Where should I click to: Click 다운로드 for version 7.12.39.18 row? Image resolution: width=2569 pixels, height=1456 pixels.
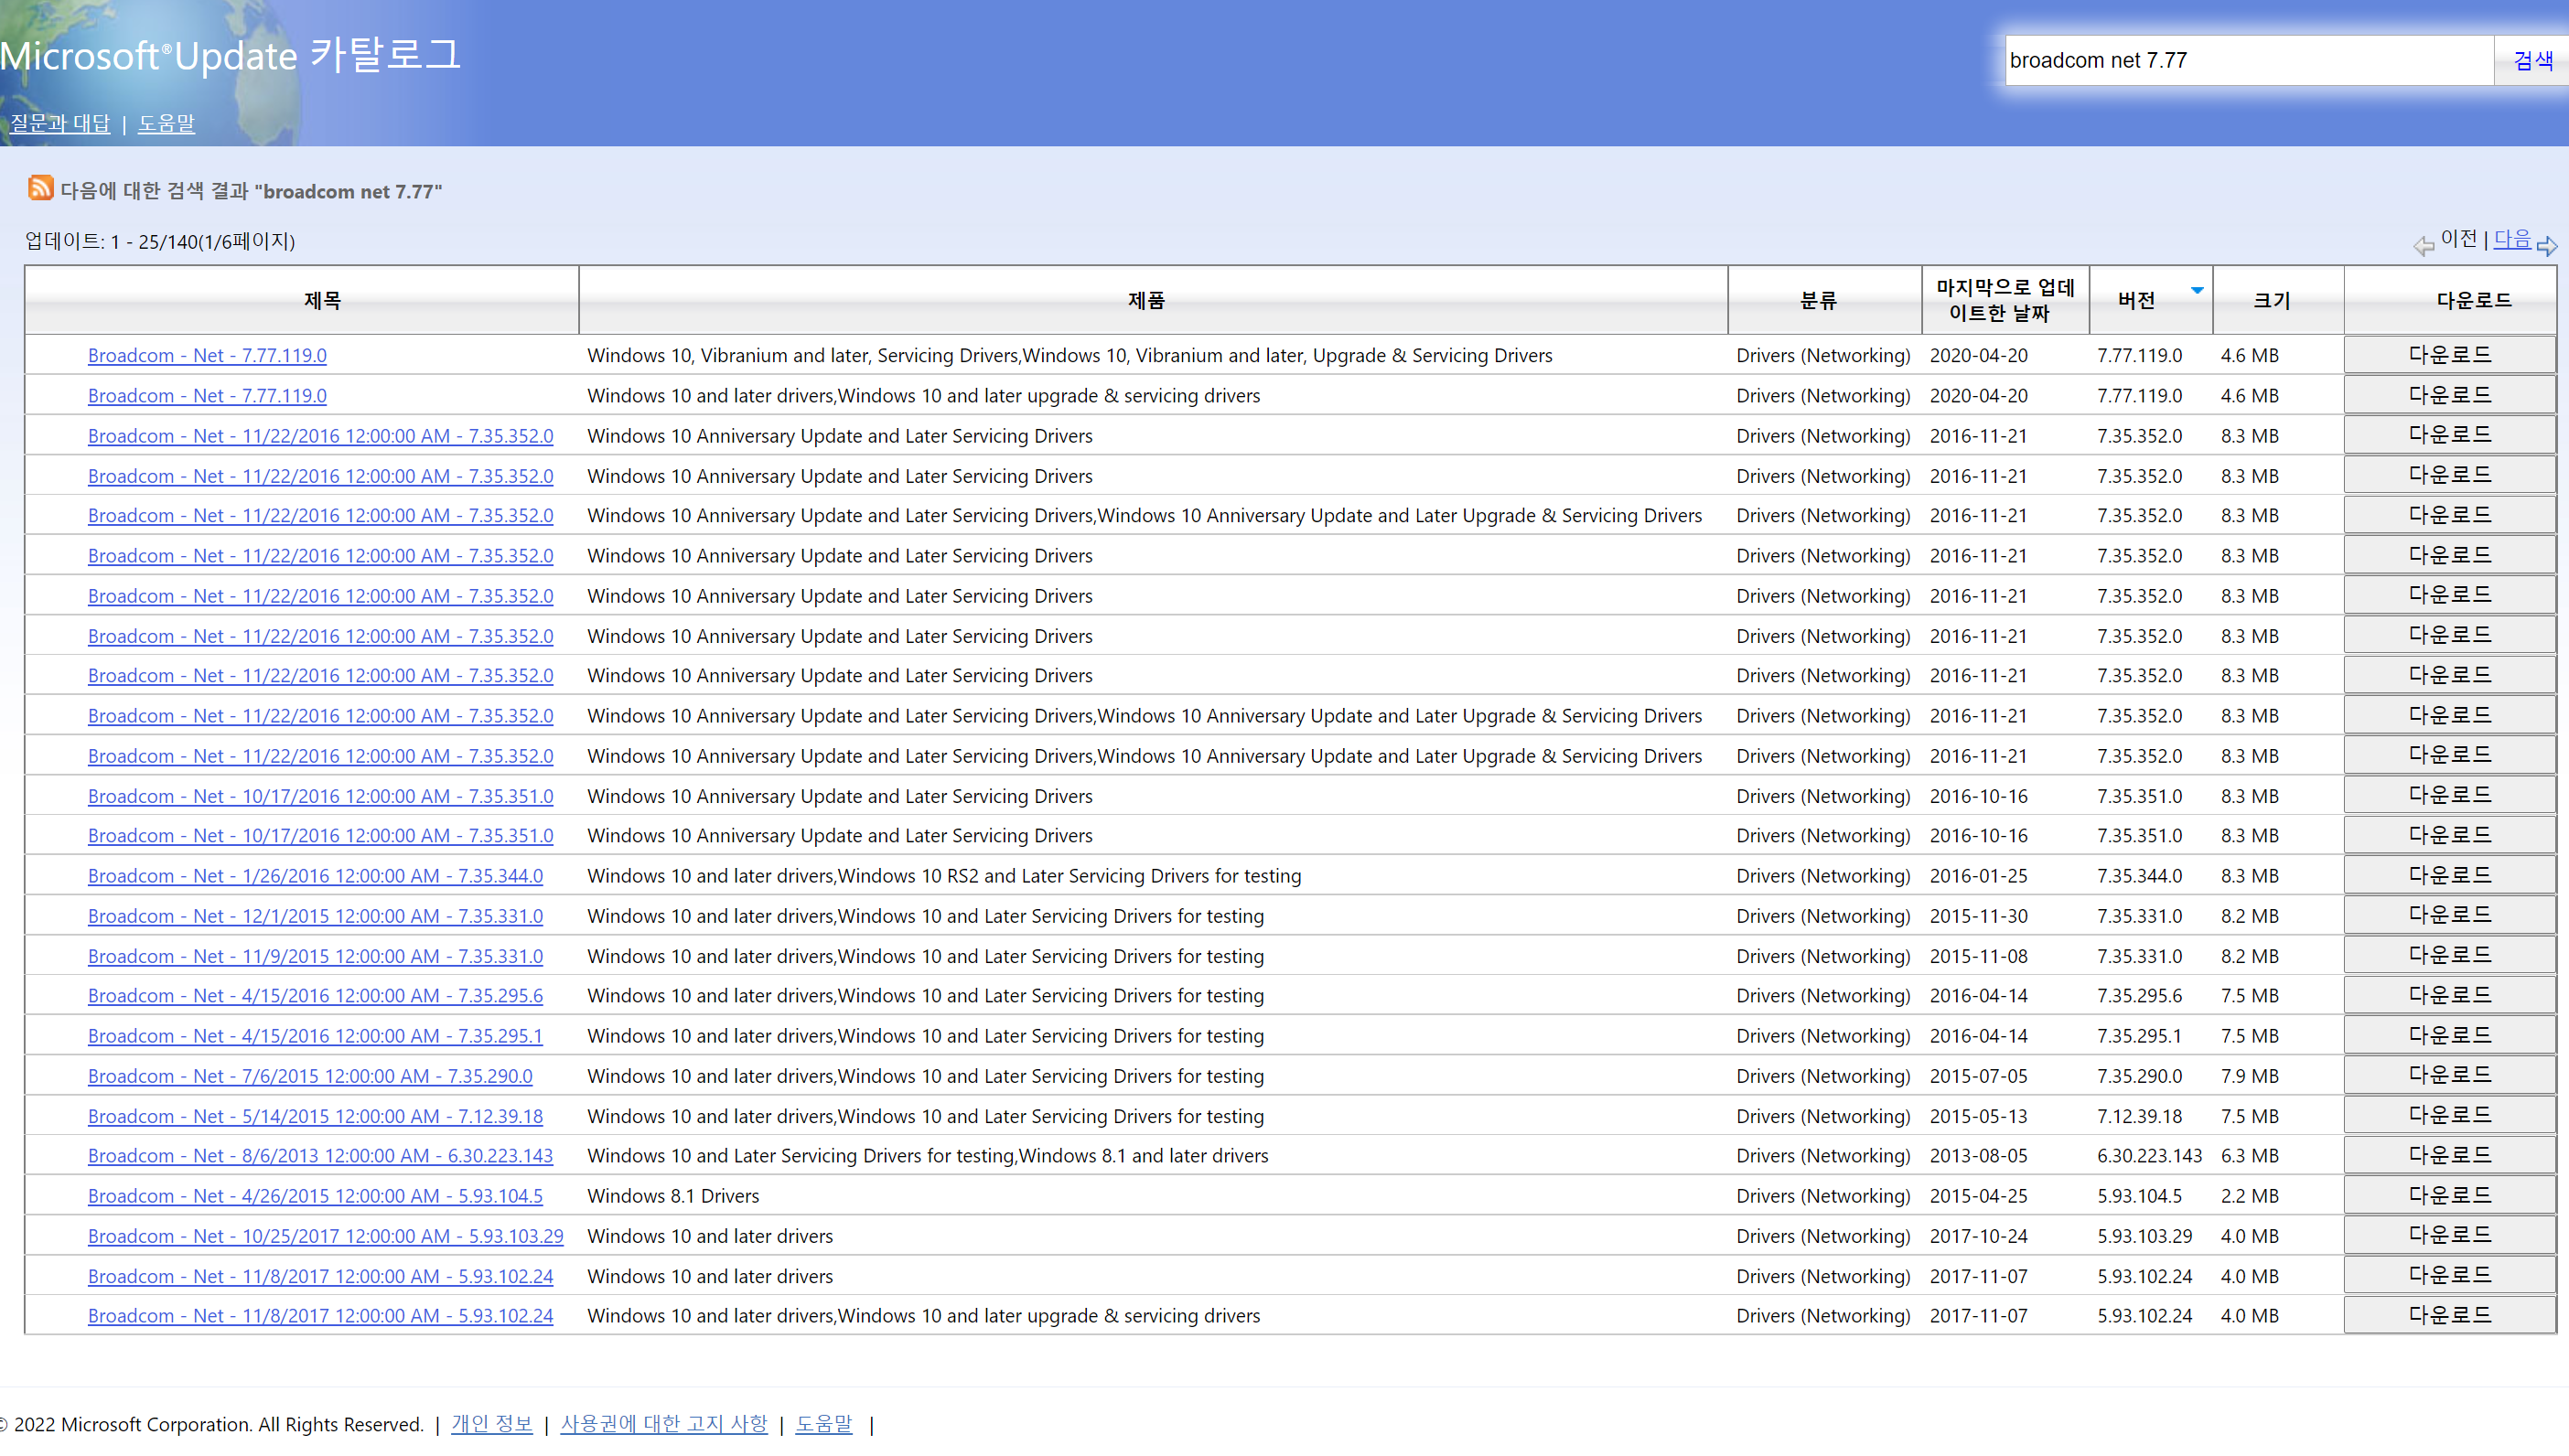coord(2449,1116)
